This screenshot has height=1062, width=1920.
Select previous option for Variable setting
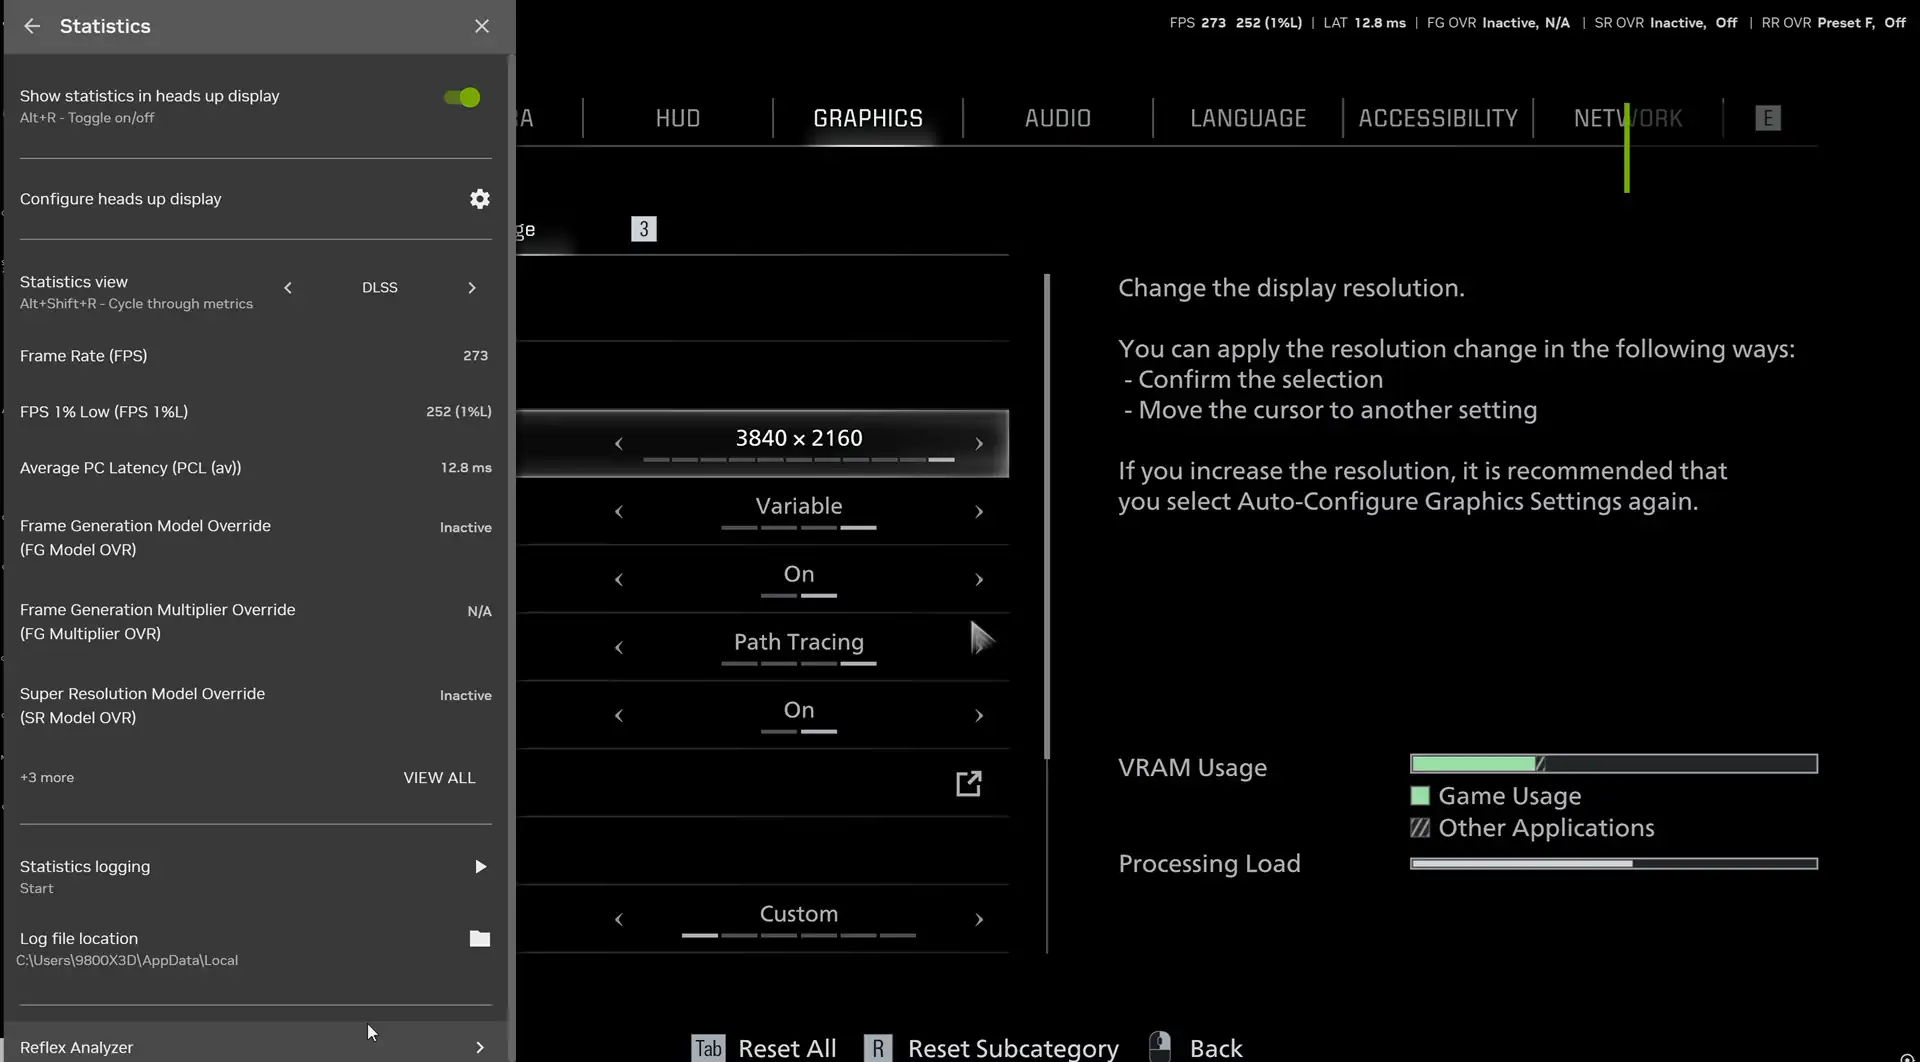click(x=619, y=512)
